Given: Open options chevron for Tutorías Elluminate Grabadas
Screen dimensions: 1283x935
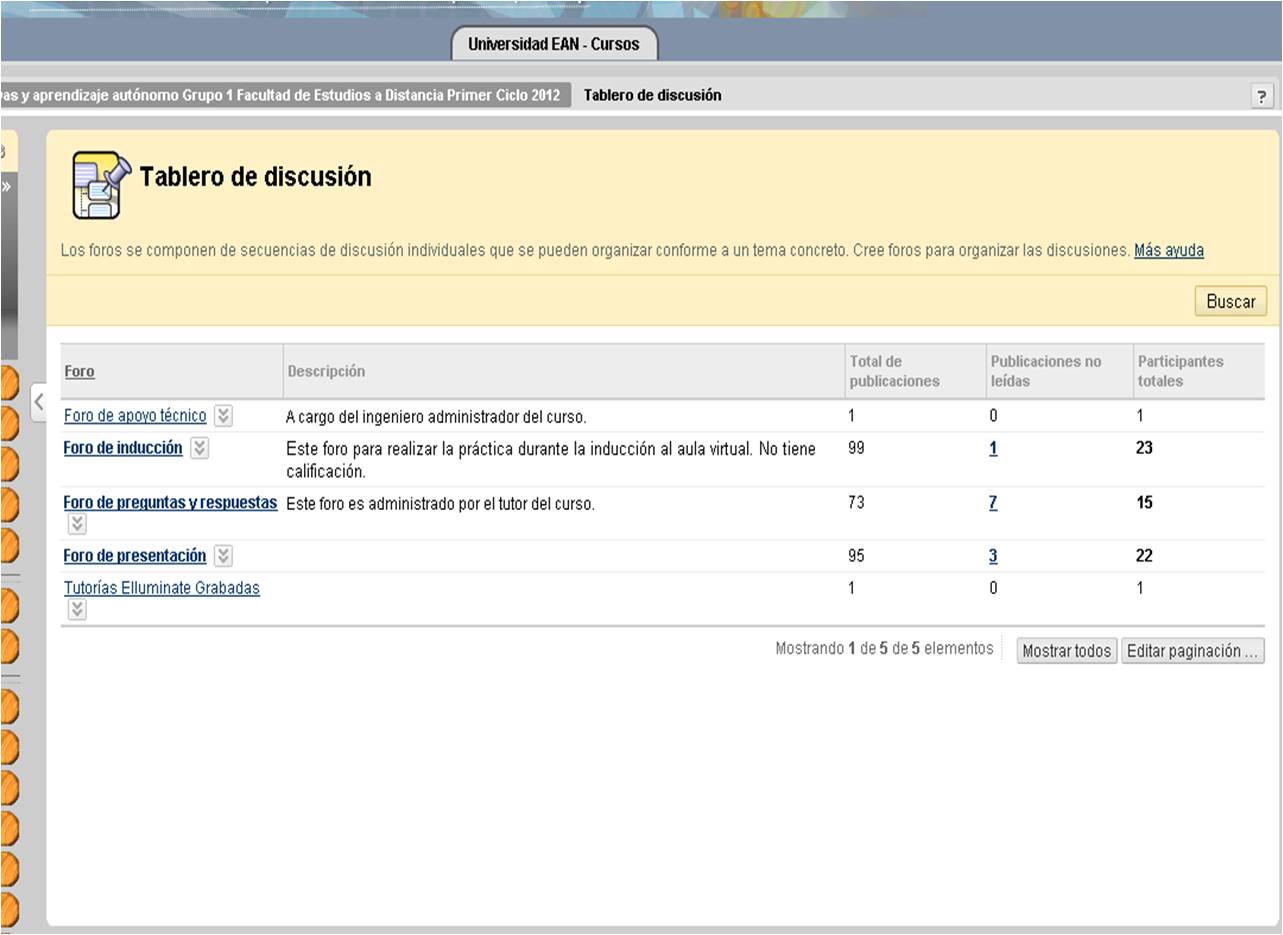Looking at the screenshot, I should point(77,609).
